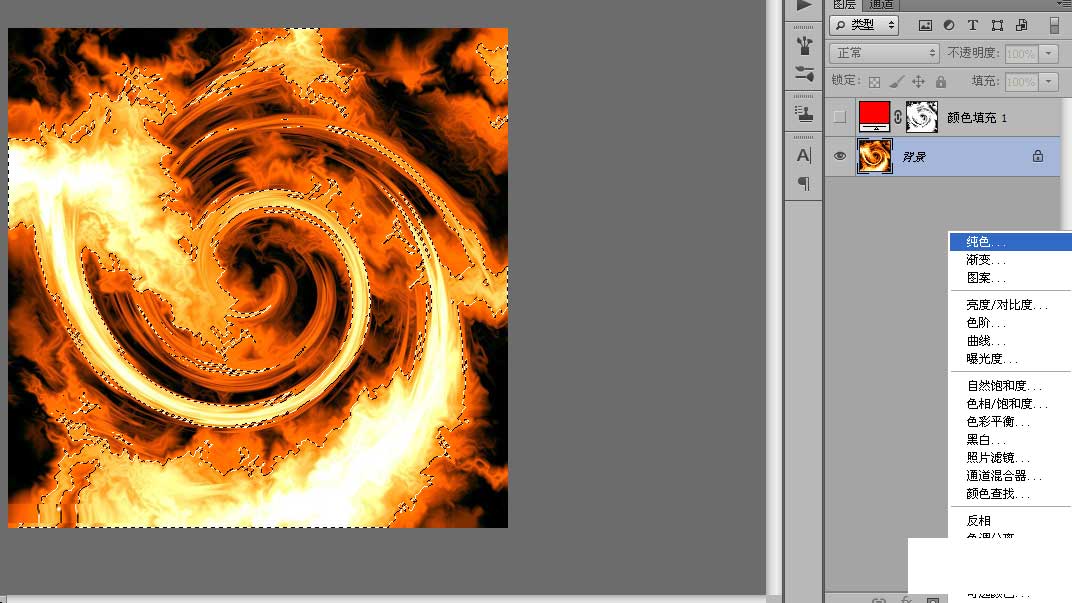Choose 自然饱和度... from the menu

point(1010,386)
